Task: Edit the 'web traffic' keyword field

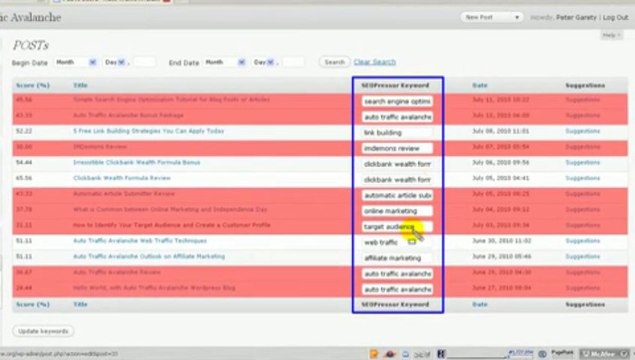Action: coord(397,242)
